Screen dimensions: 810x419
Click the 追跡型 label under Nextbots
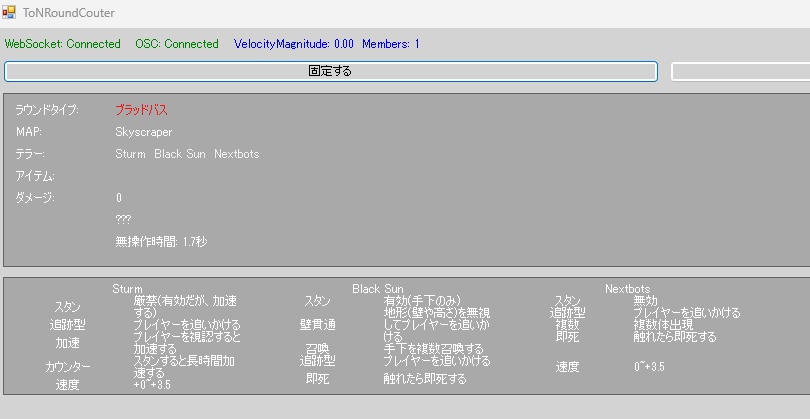point(567,313)
